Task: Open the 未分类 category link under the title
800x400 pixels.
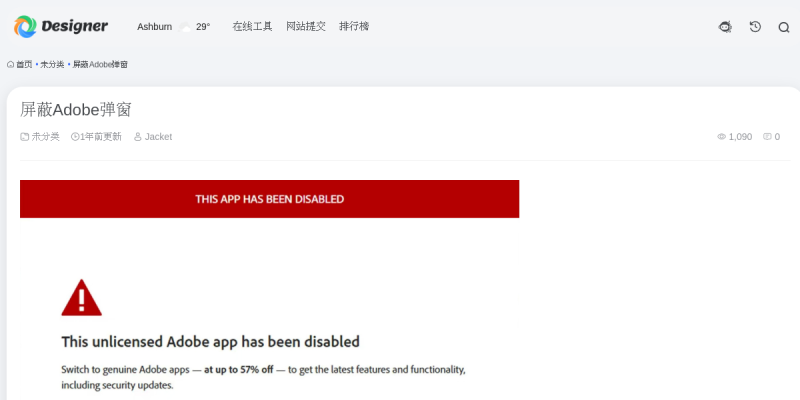Action: click(45, 137)
